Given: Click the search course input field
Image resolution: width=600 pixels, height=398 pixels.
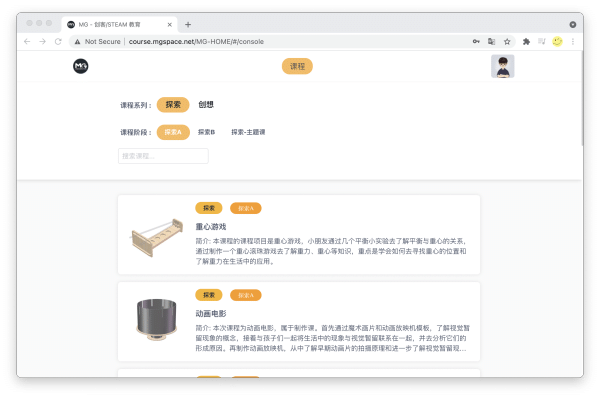Looking at the screenshot, I should (163, 156).
